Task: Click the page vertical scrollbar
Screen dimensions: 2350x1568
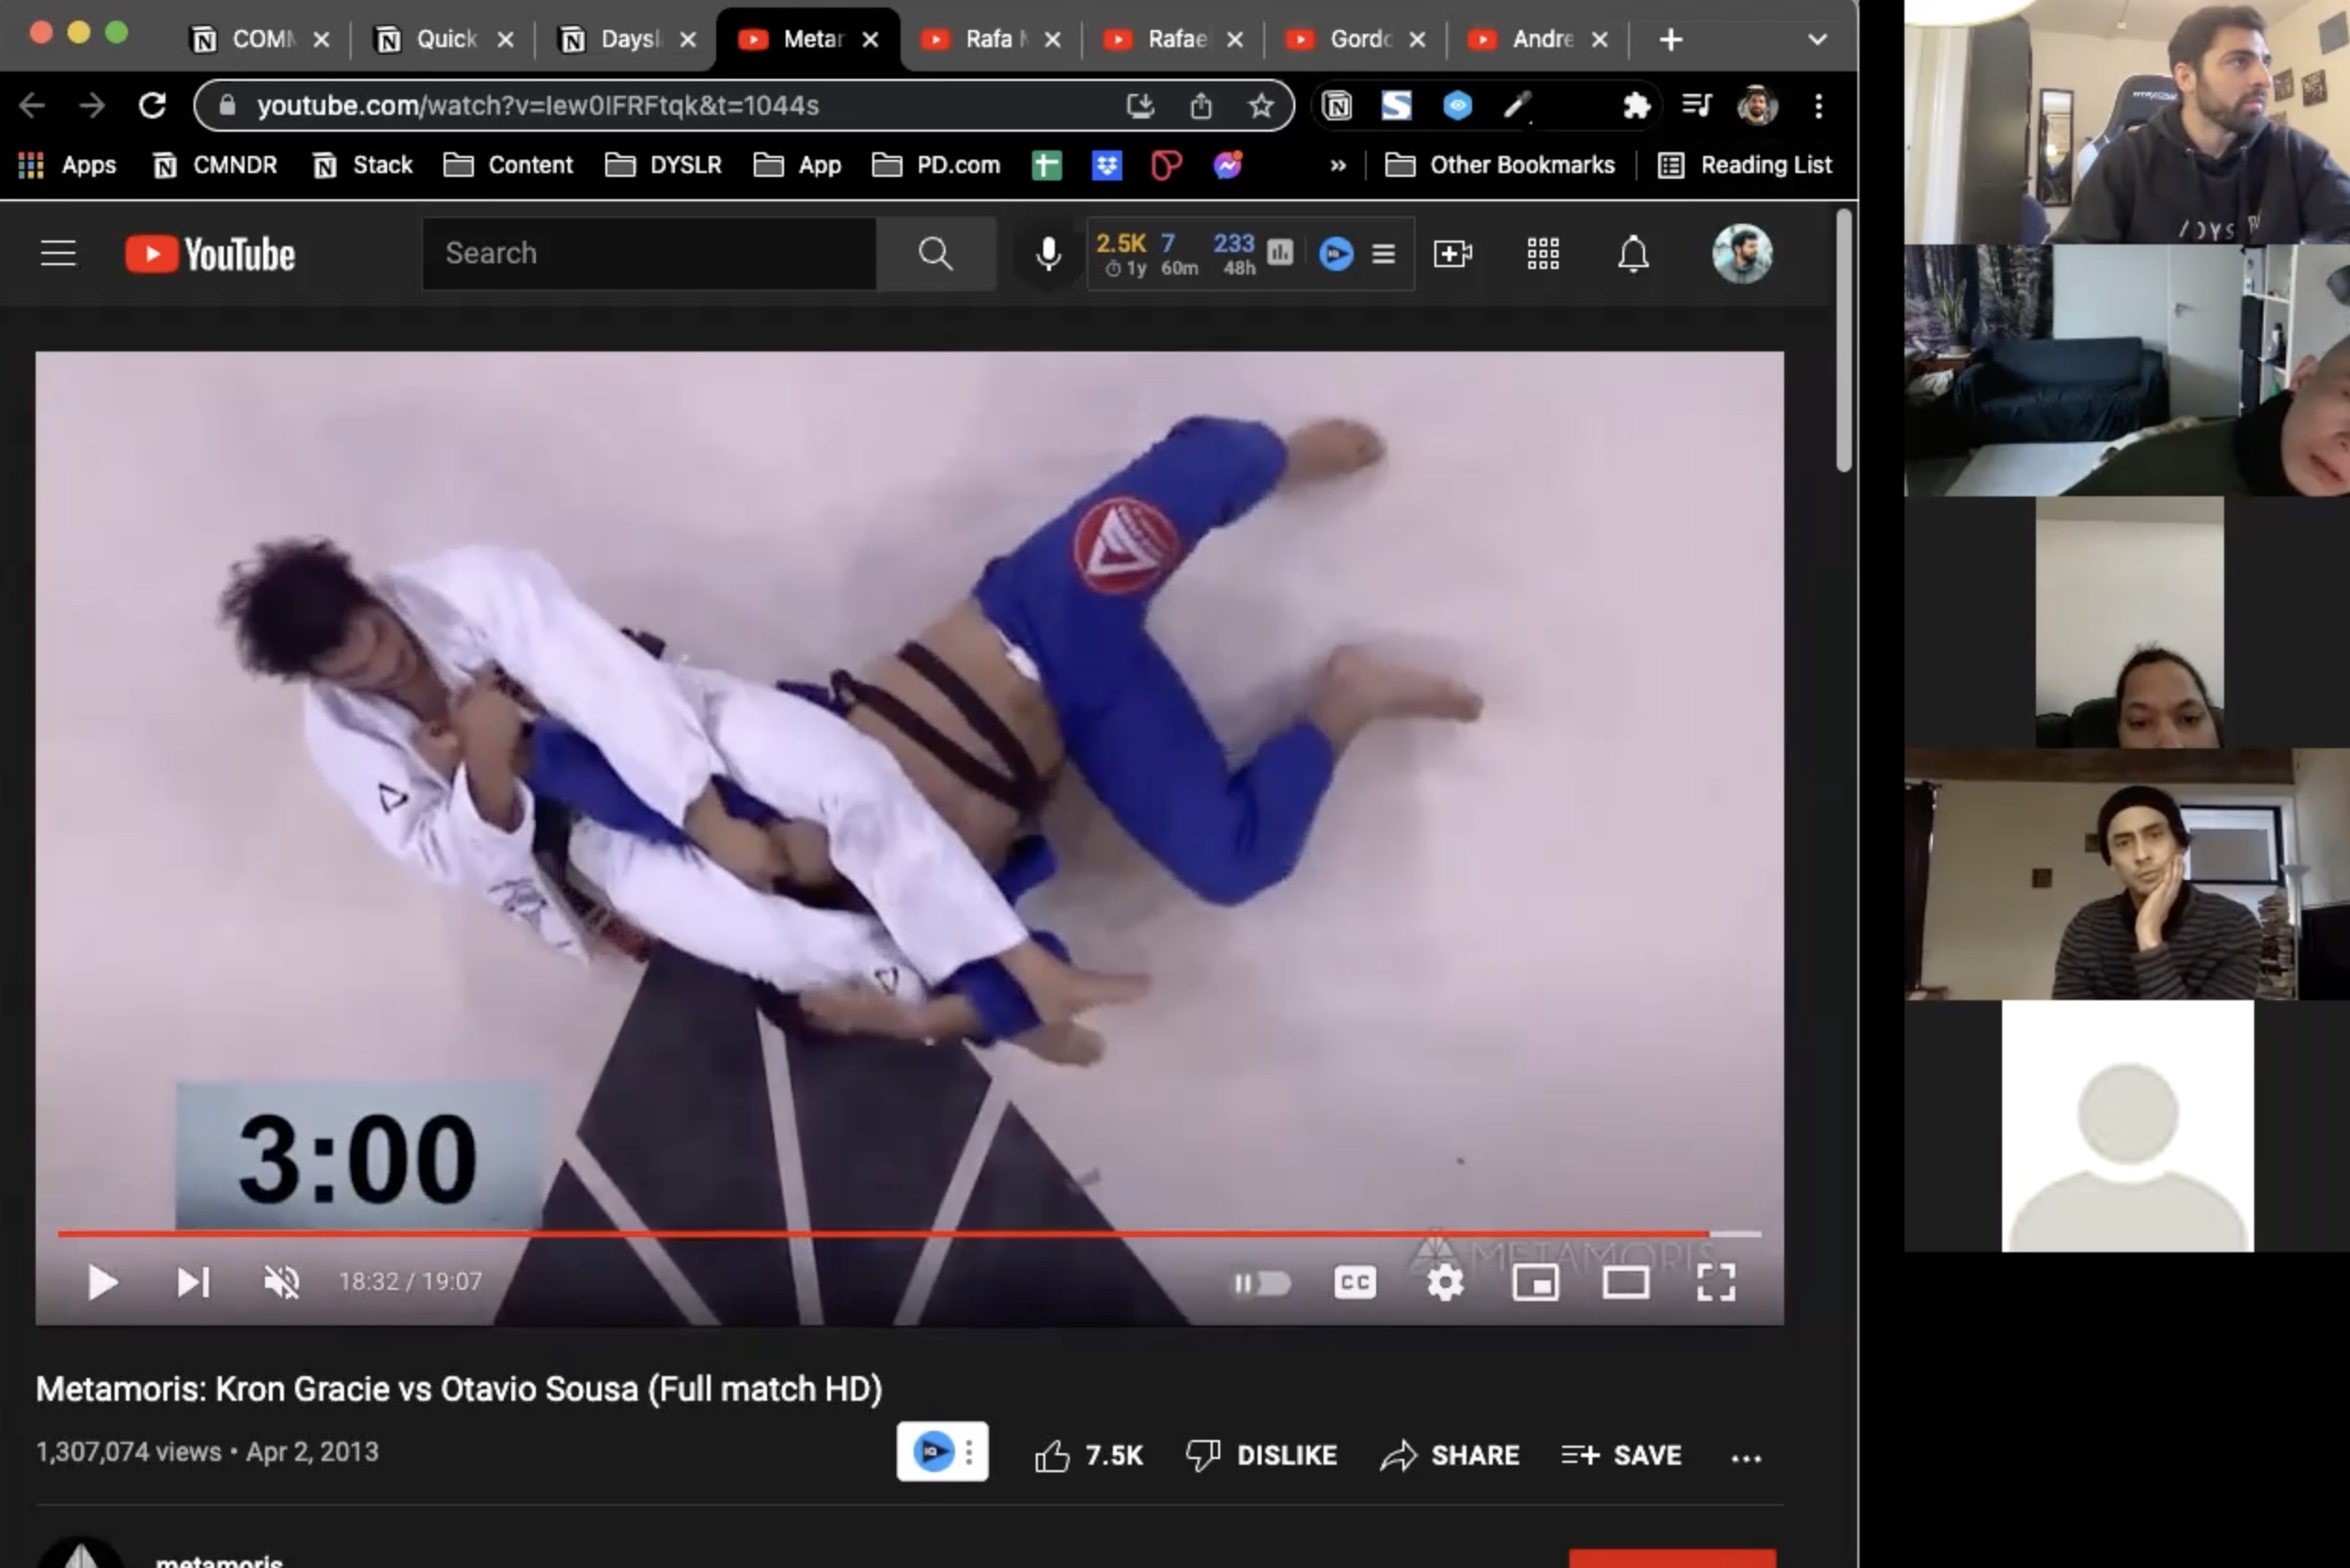Action: 1844,340
